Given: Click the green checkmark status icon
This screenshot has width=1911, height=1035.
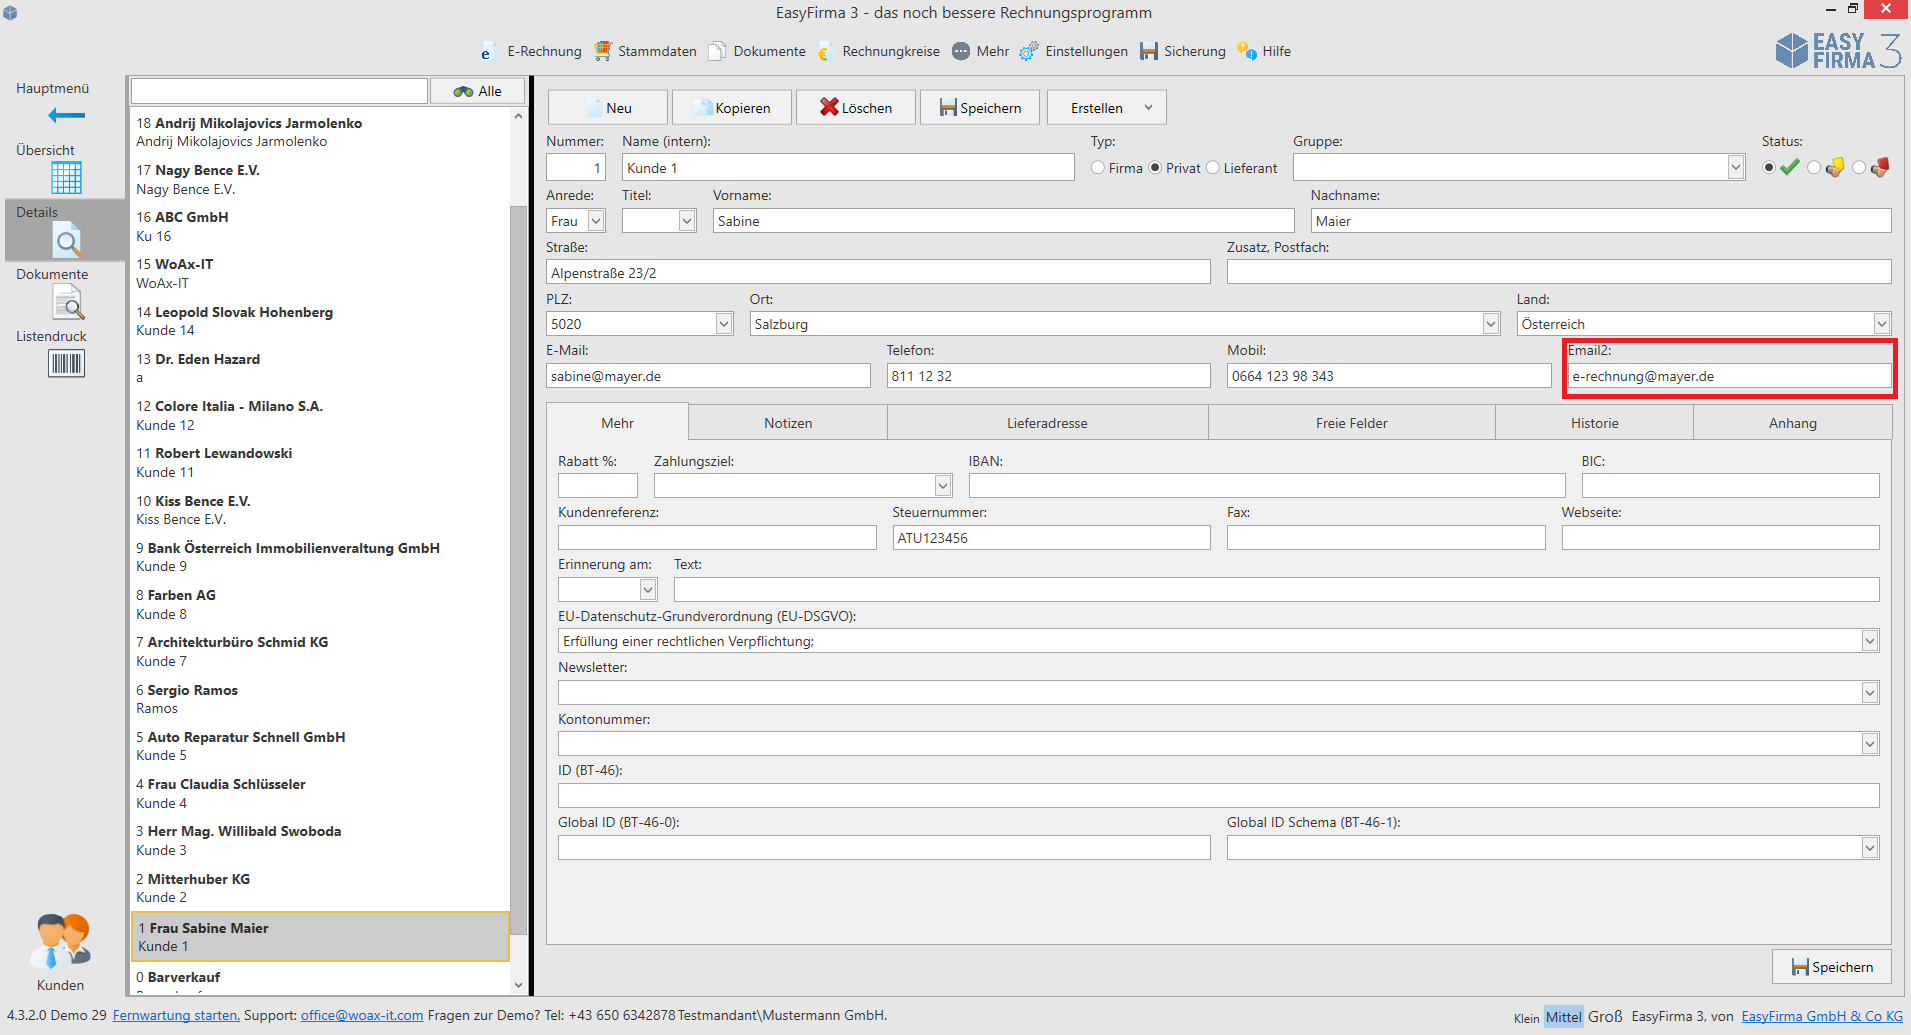Looking at the screenshot, I should 1790,167.
